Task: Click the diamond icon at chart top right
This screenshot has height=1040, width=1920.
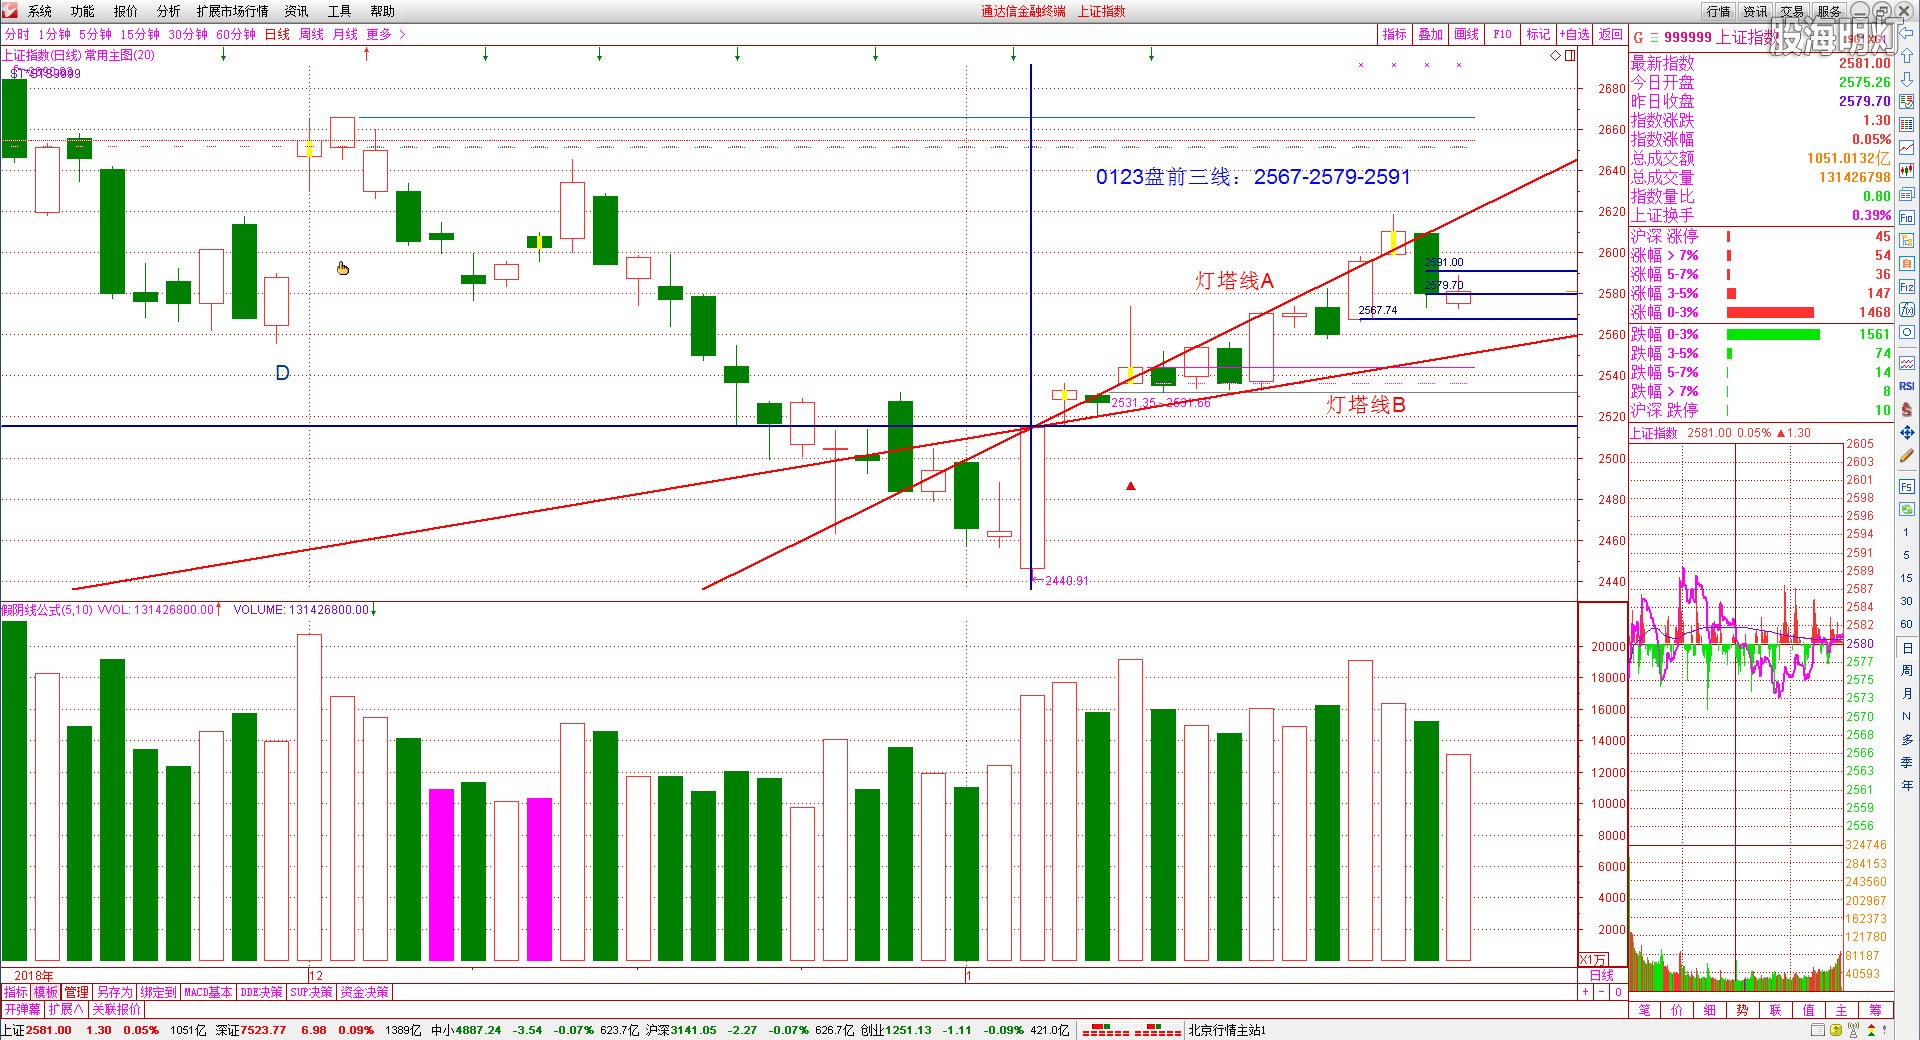Action: [x=1556, y=56]
